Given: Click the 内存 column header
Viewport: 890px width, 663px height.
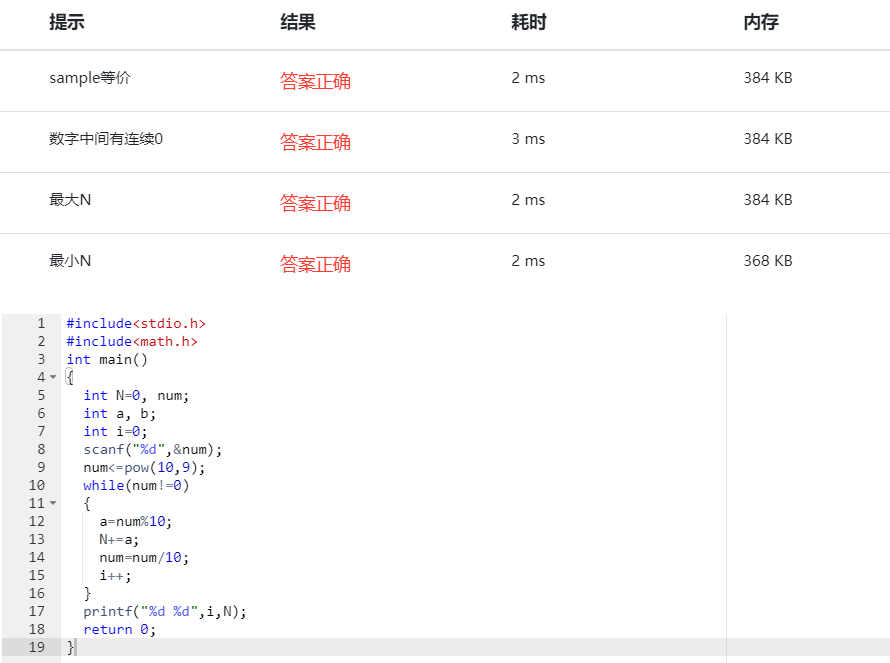Looking at the screenshot, I should pyautogui.click(x=760, y=22).
